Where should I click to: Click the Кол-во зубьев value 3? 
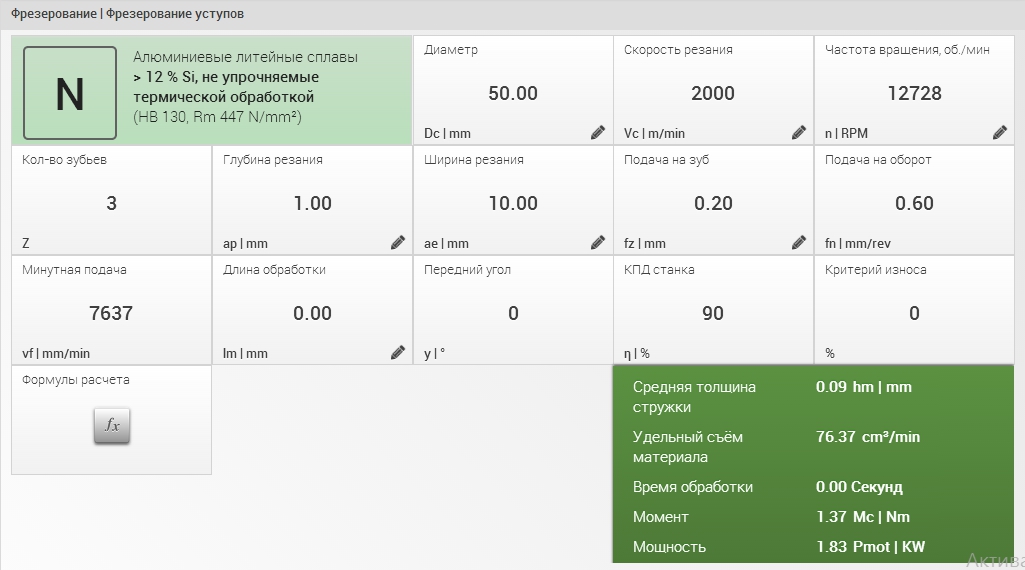click(x=111, y=204)
